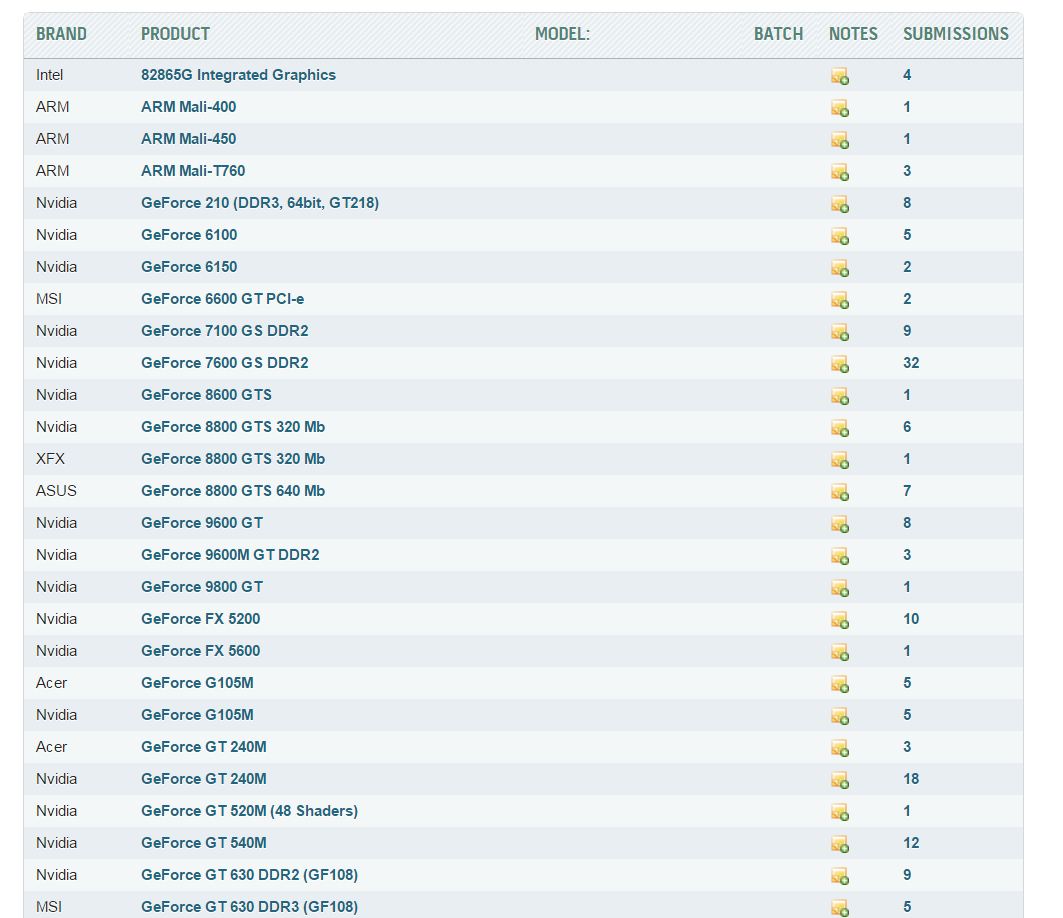Click the Intel brand cell
Image resolution: width=1063 pixels, height=918 pixels.
(49, 75)
